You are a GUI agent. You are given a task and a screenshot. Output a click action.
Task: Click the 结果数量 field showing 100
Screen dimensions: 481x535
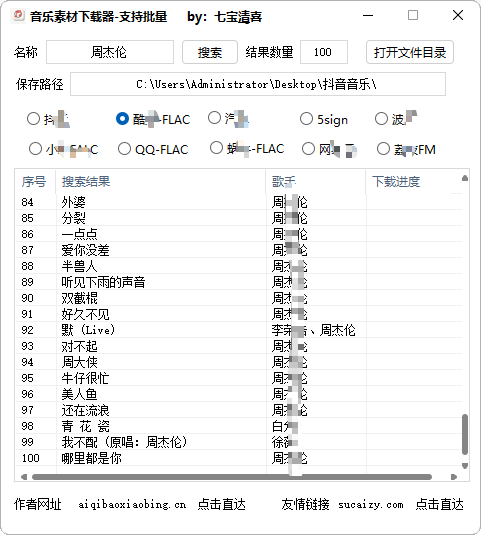[324, 52]
